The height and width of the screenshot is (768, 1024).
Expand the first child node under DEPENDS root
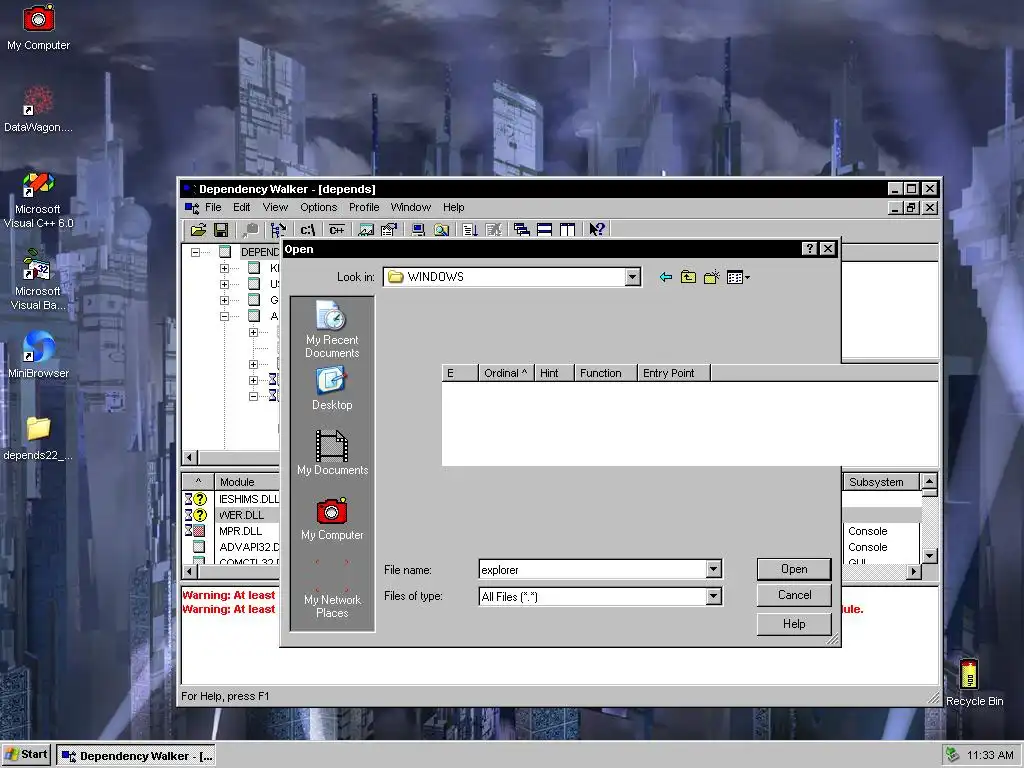[x=224, y=268]
